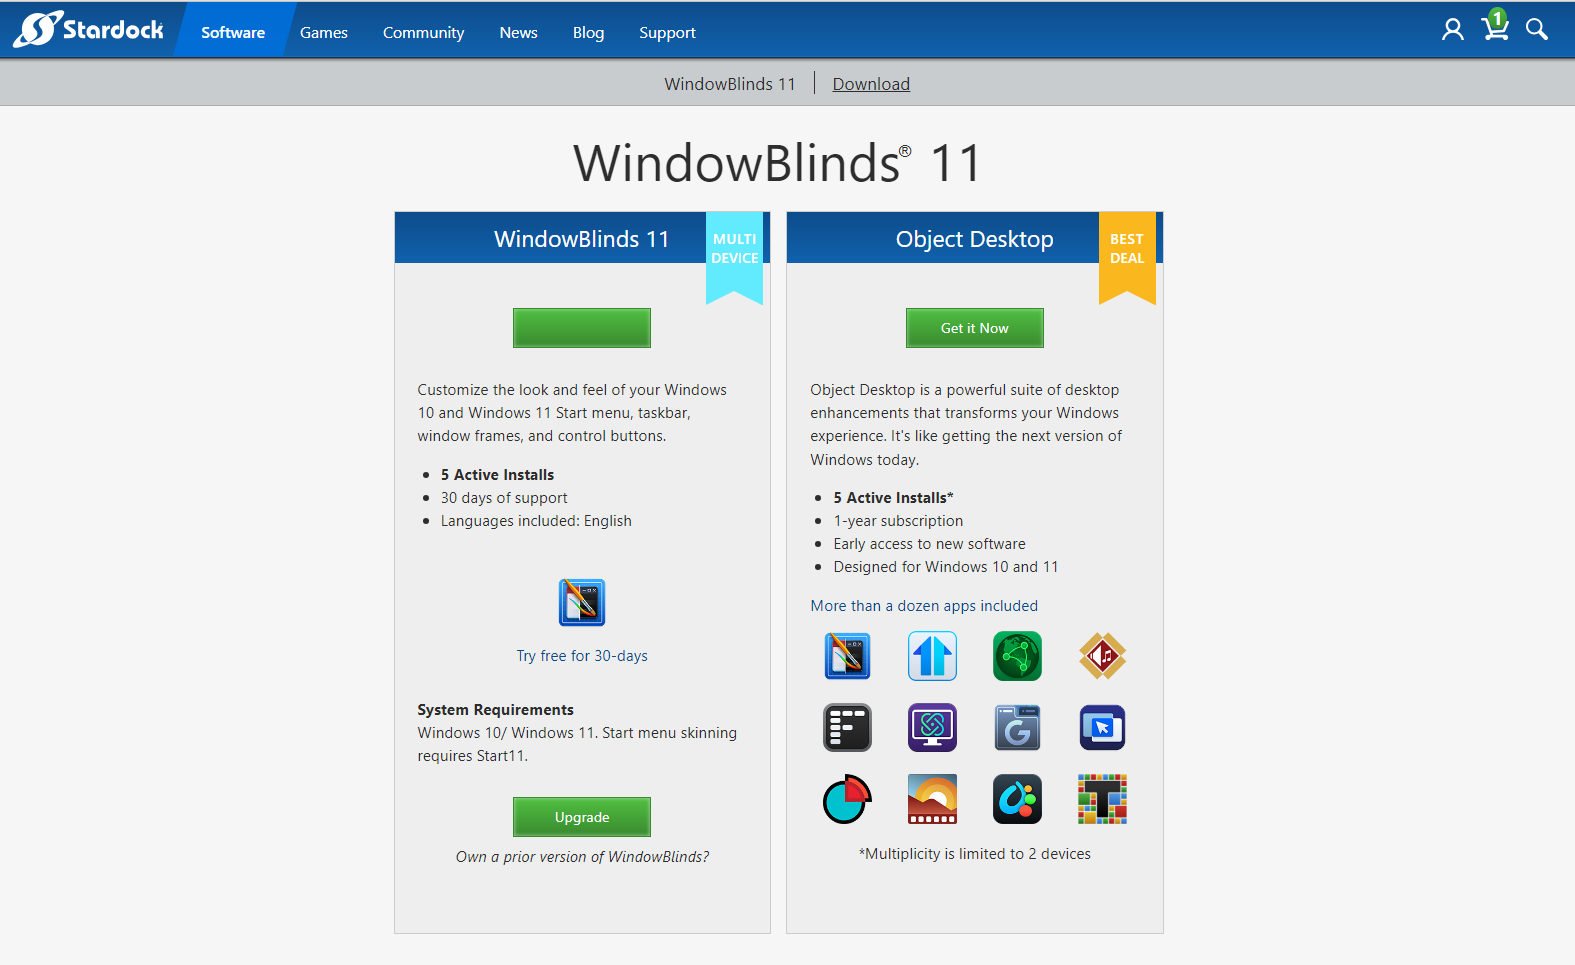Click the teal and red pie-circle icon
1575x965 pixels.
(848, 799)
